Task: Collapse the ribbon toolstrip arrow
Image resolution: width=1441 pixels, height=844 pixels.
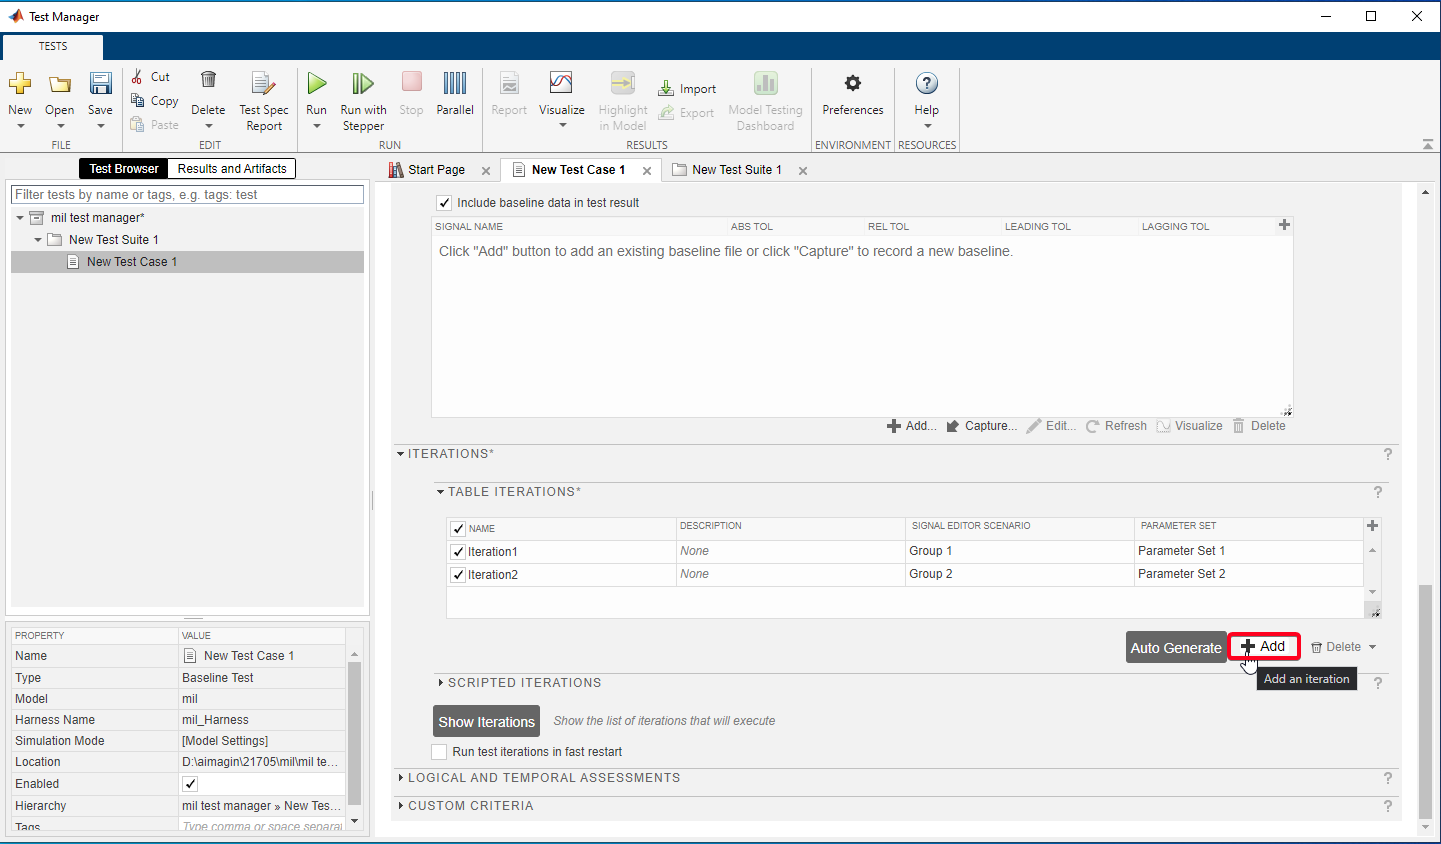Action: click(1427, 145)
